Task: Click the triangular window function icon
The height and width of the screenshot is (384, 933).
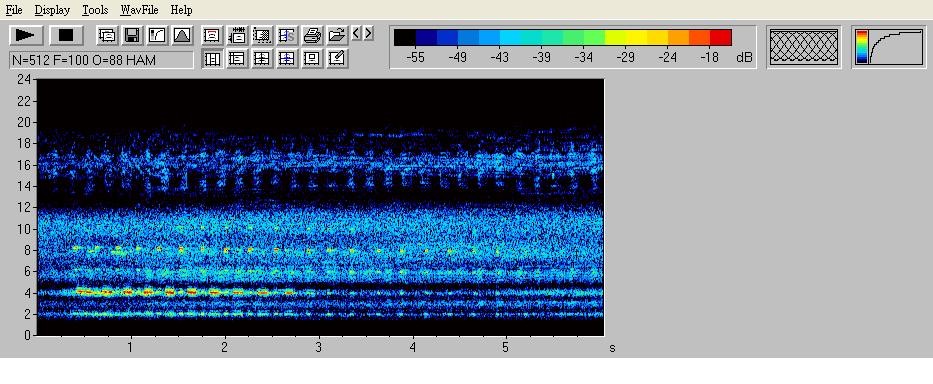Action: (182, 35)
